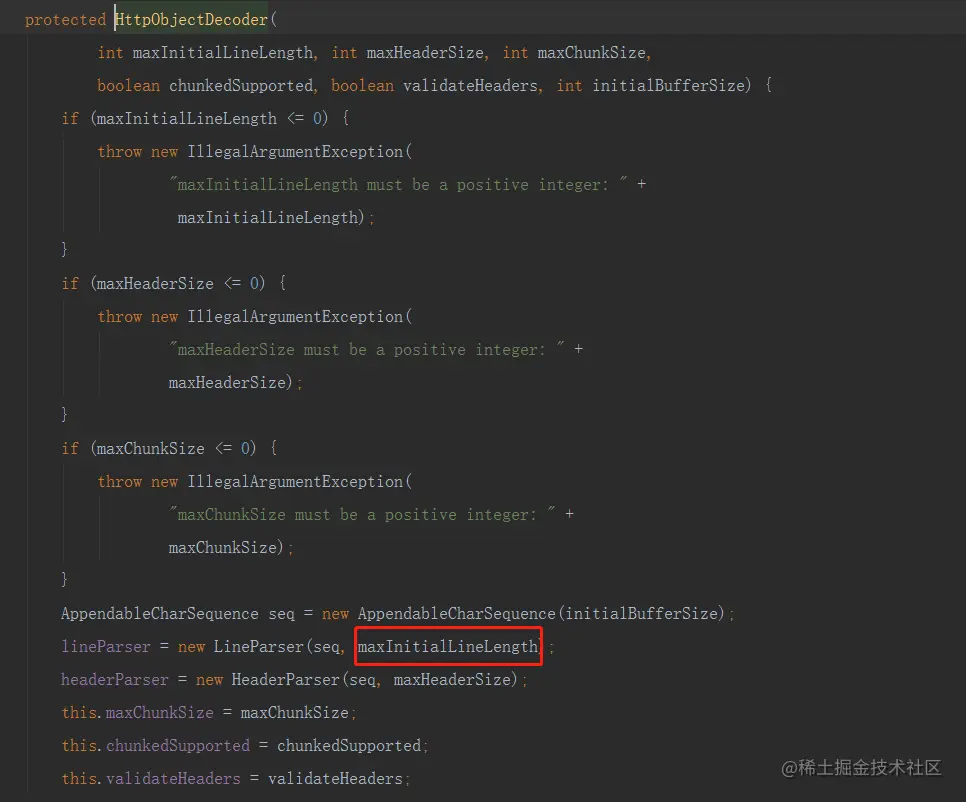Click the 'if (maxInitialLineLength <= 0)' condition
Image resolution: width=966 pixels, height=802 pixels.
(195, 118)
